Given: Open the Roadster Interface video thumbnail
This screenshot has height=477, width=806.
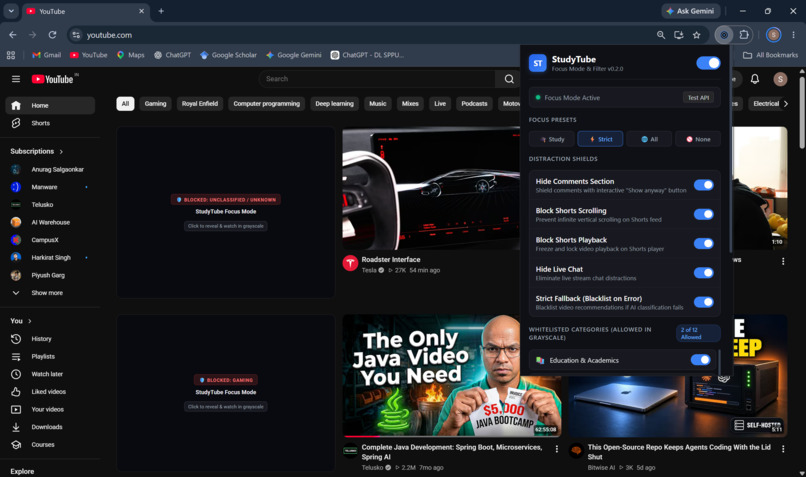Looking at the screenshot, I should 432,189.
